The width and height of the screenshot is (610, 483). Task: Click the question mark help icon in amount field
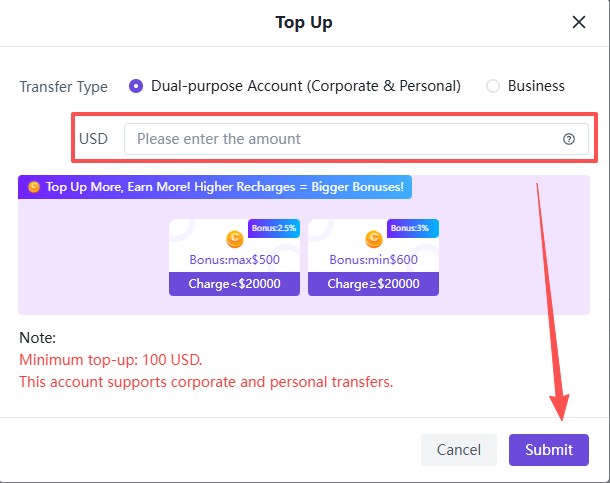[569, 139]
